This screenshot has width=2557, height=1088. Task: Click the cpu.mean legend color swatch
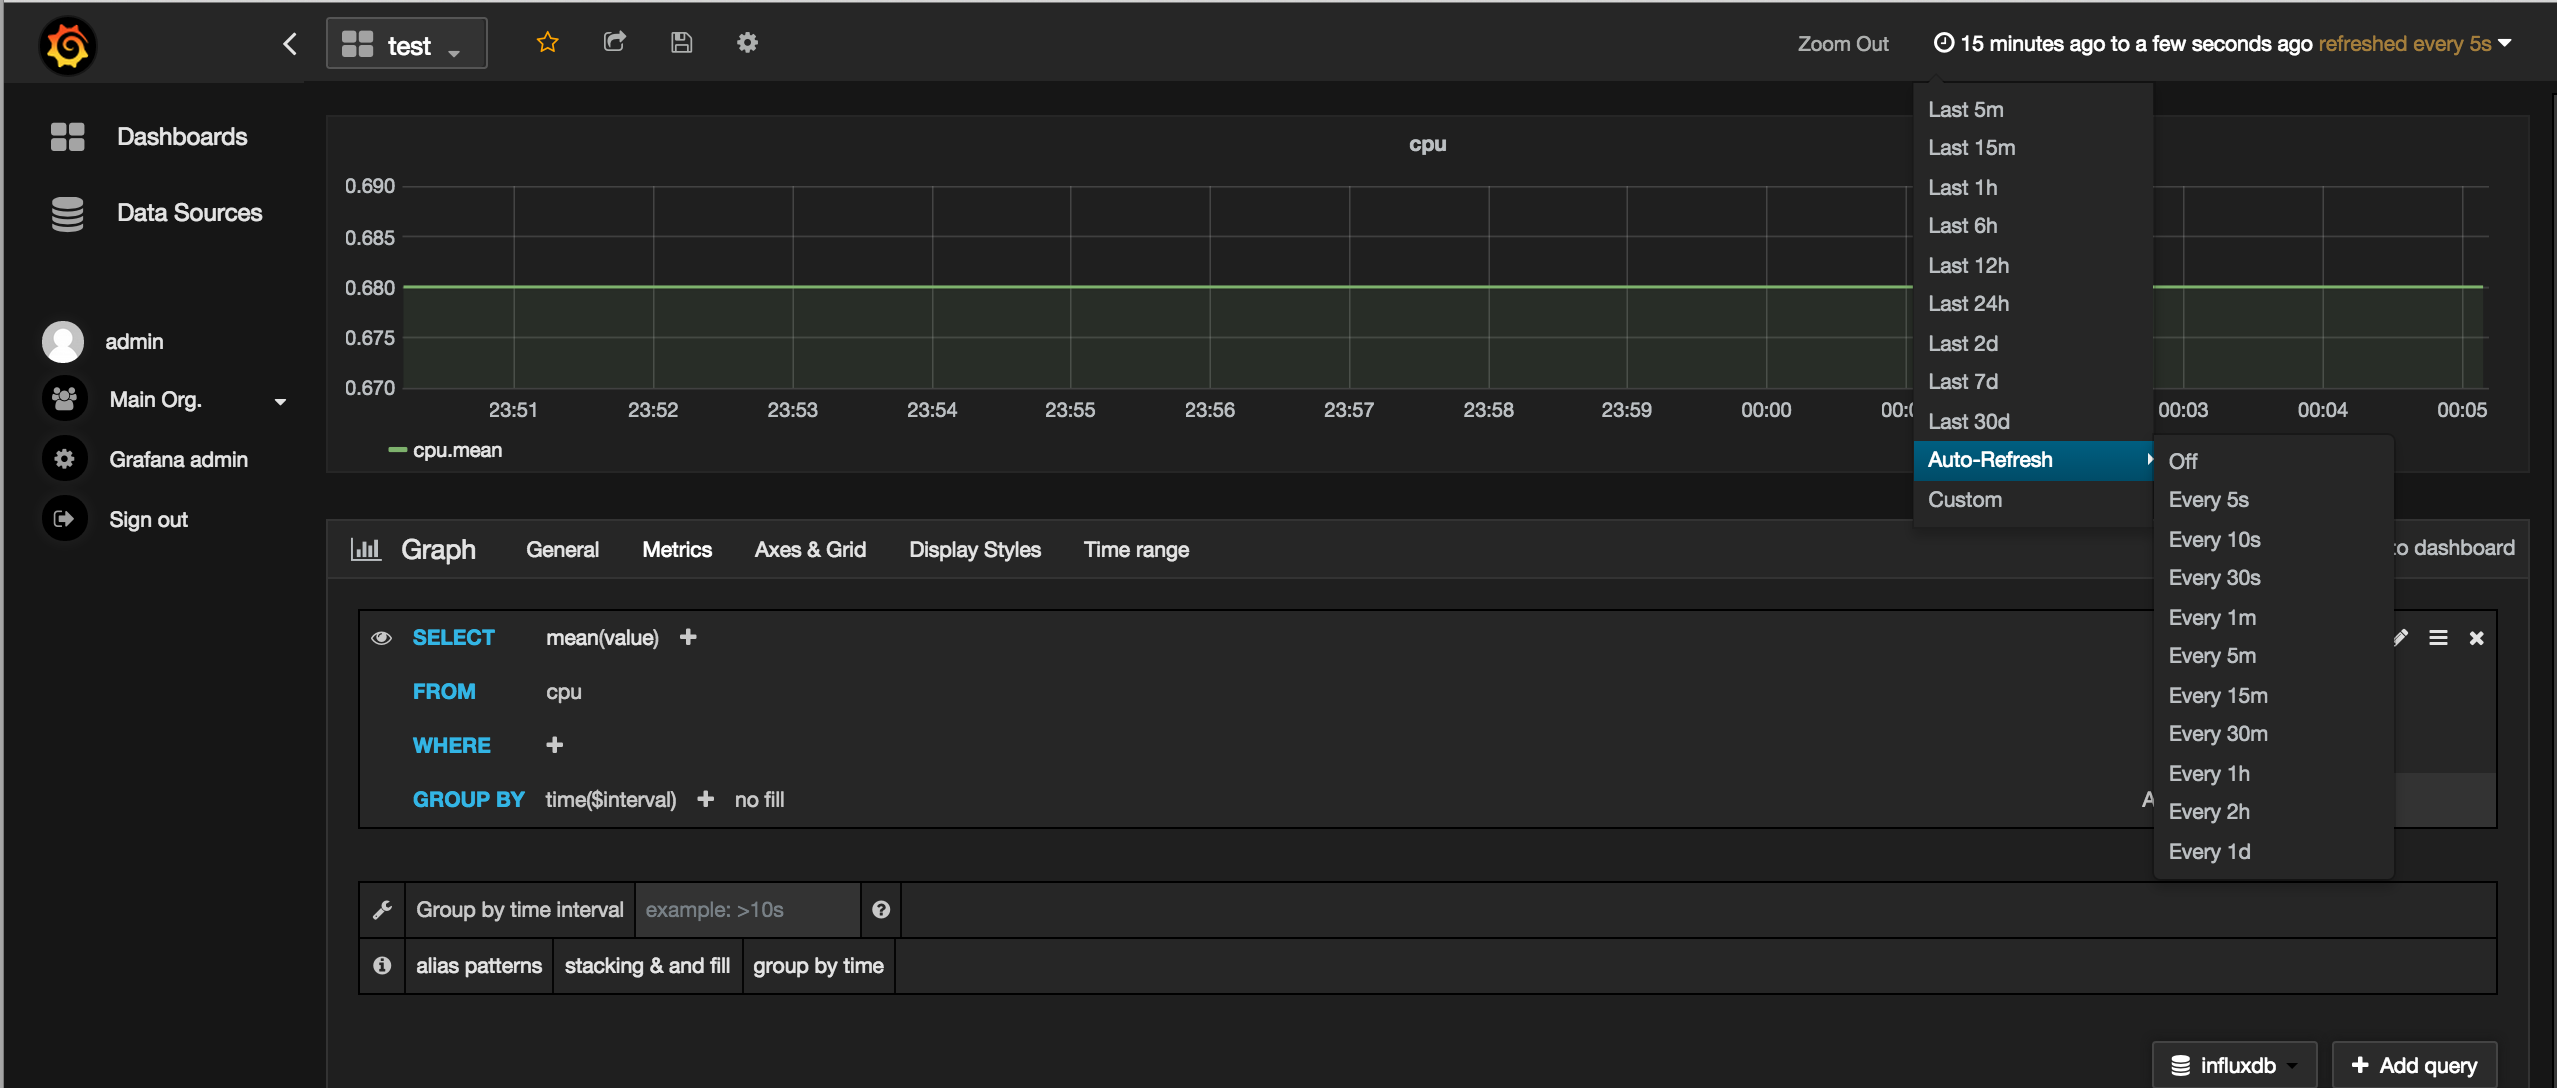click(x=396, y=449)
